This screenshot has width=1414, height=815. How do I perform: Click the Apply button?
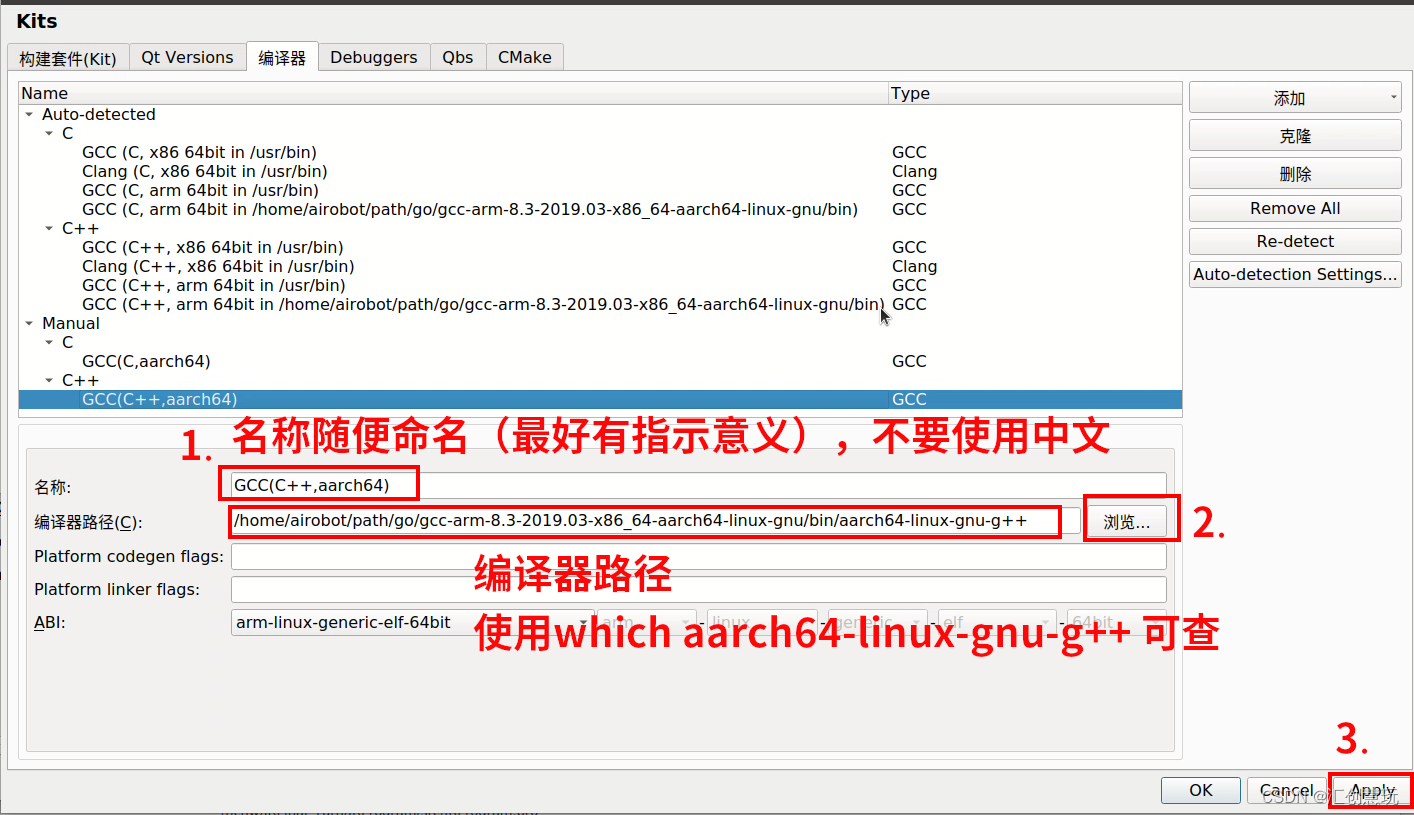1371,790
